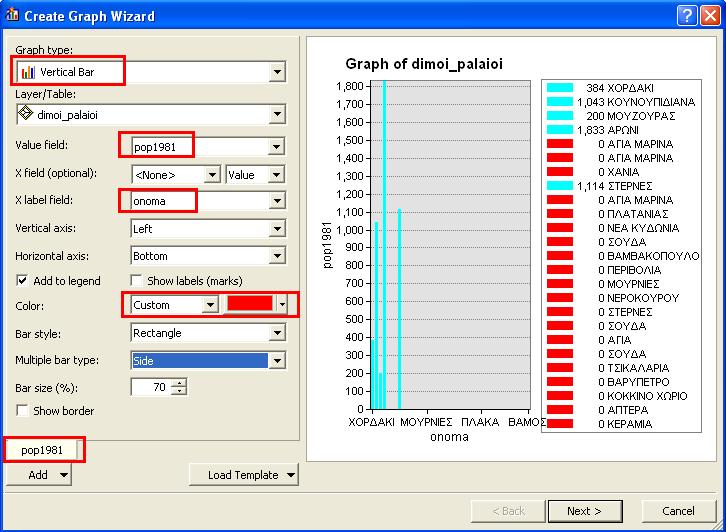The image size is (726, 532).
Task: Decrease Bar size with down arrow
Action: 179,391
